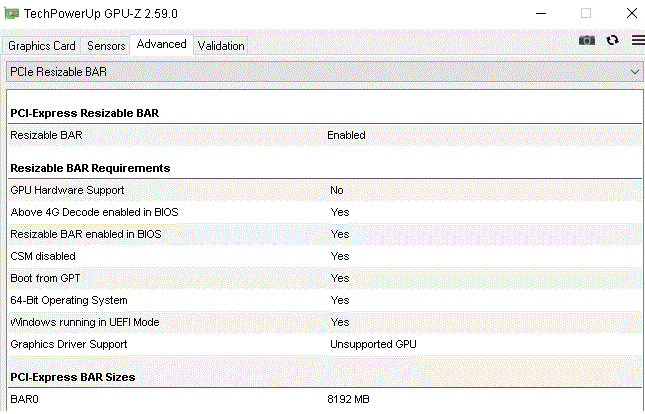Open the Sensors tab
Image resolution: width=645 pixels, height=414 pixels.
pos(106,46)
